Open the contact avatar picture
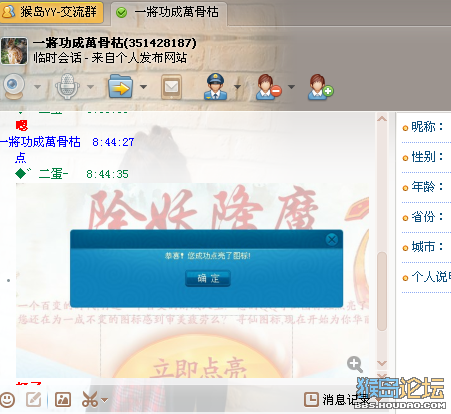The width and height of the screenshot is (451, 414). pos(14,51)
